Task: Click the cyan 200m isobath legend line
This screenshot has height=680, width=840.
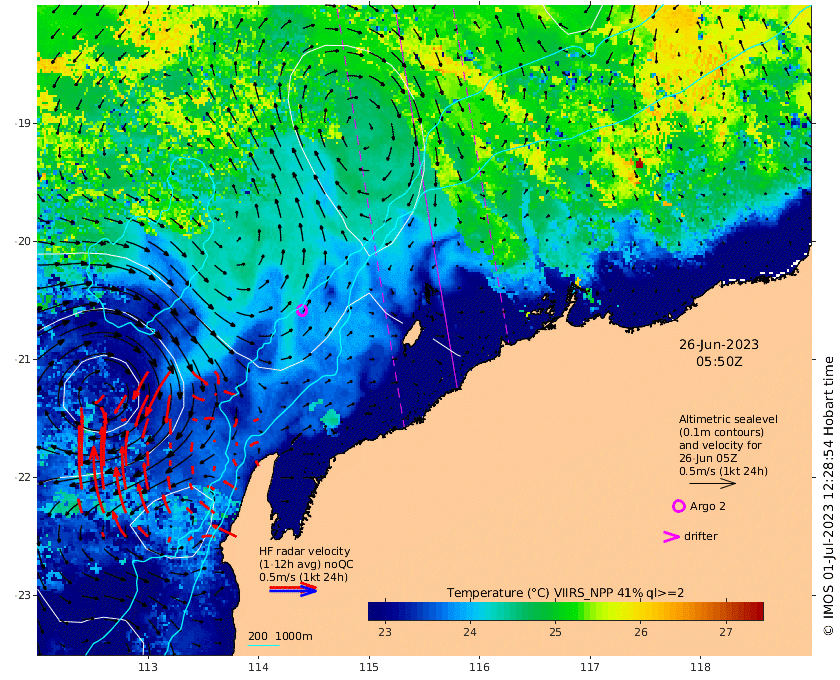Action: 264,645
